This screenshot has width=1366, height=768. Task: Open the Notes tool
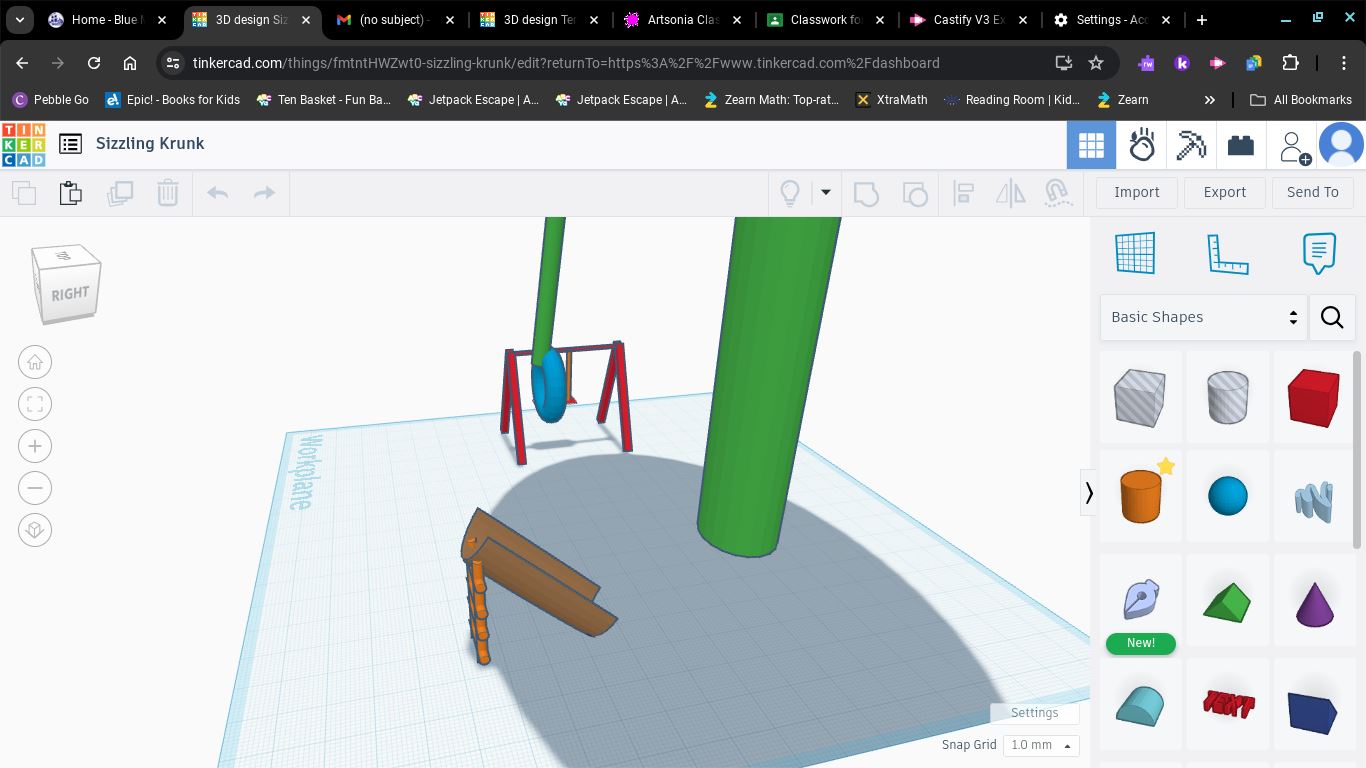[1319, 253]
